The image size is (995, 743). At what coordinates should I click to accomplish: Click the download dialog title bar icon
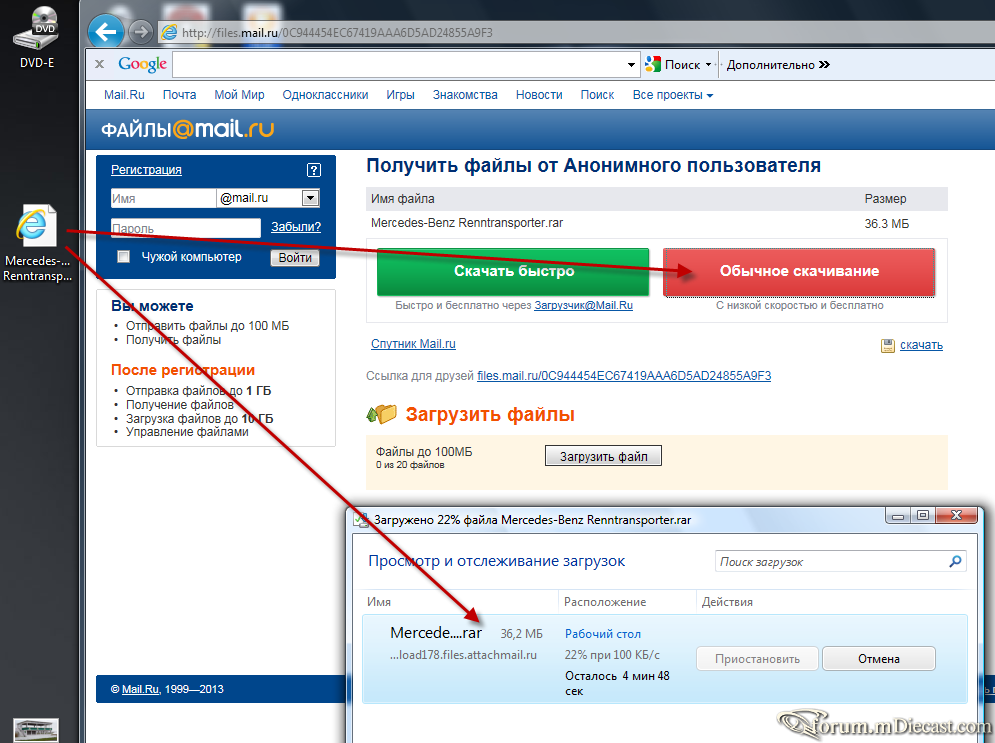point(360,520)
